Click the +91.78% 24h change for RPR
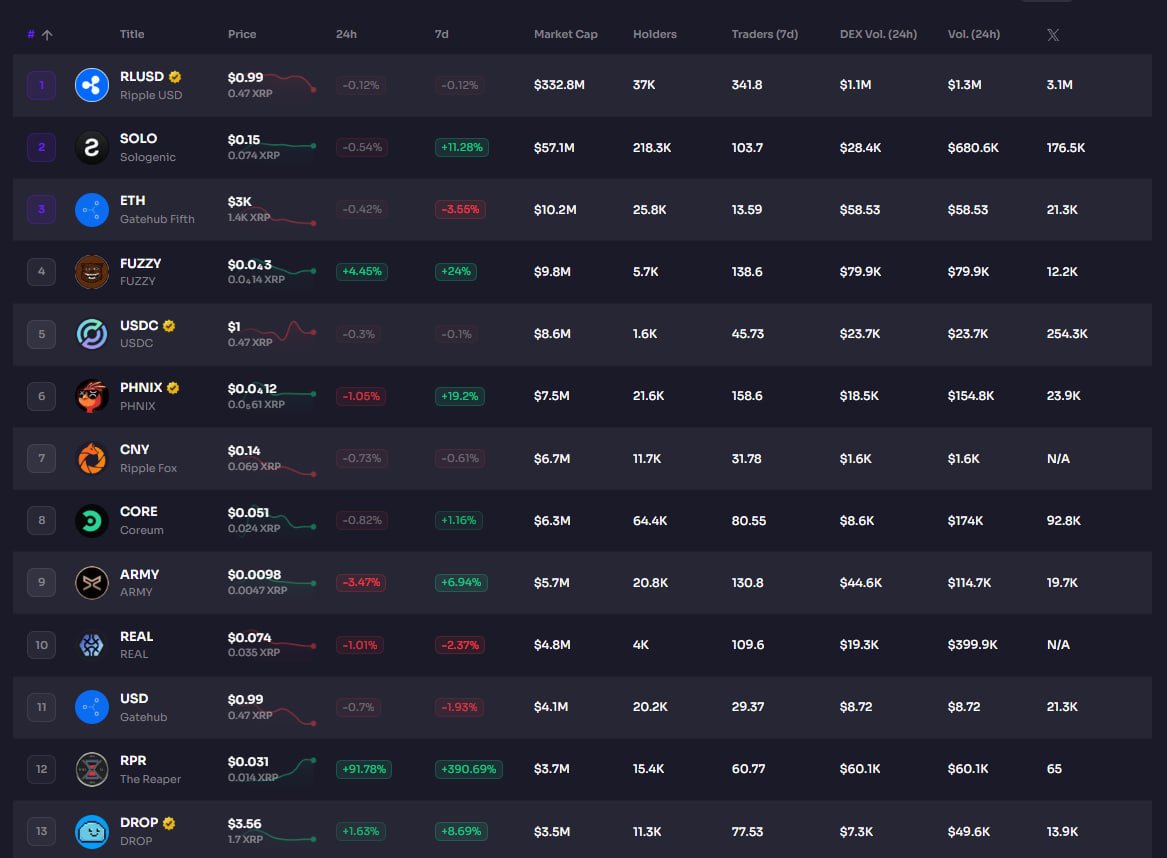 pyautogui.click(x=364, y=769)
